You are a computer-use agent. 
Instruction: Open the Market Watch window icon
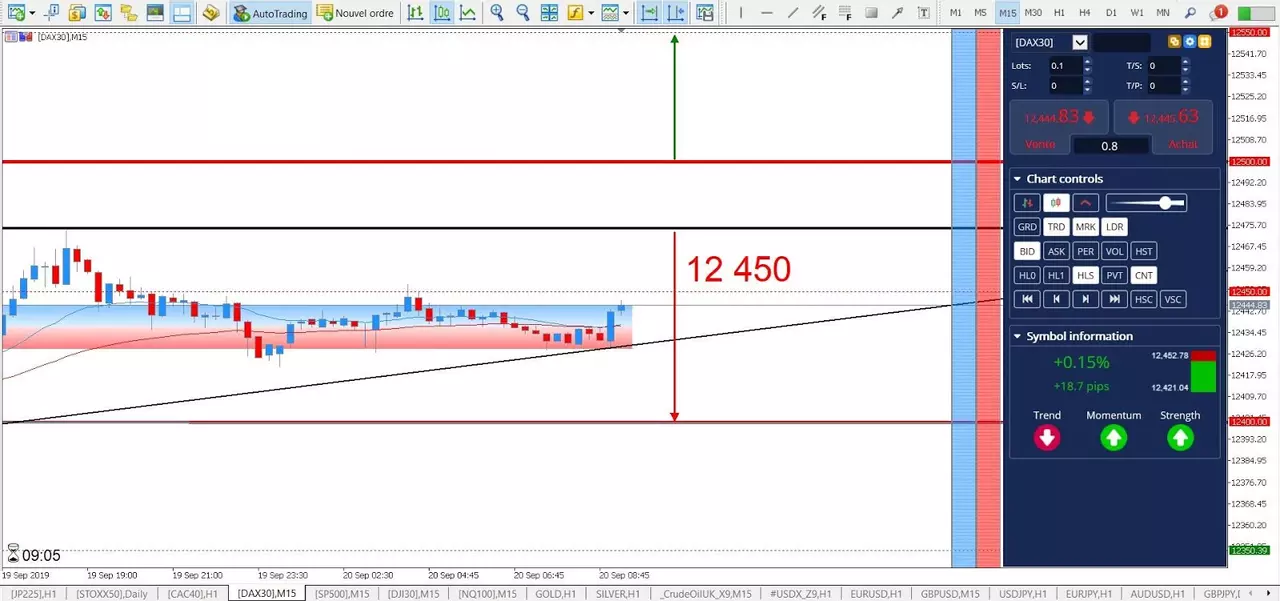[x=103, y=13]
